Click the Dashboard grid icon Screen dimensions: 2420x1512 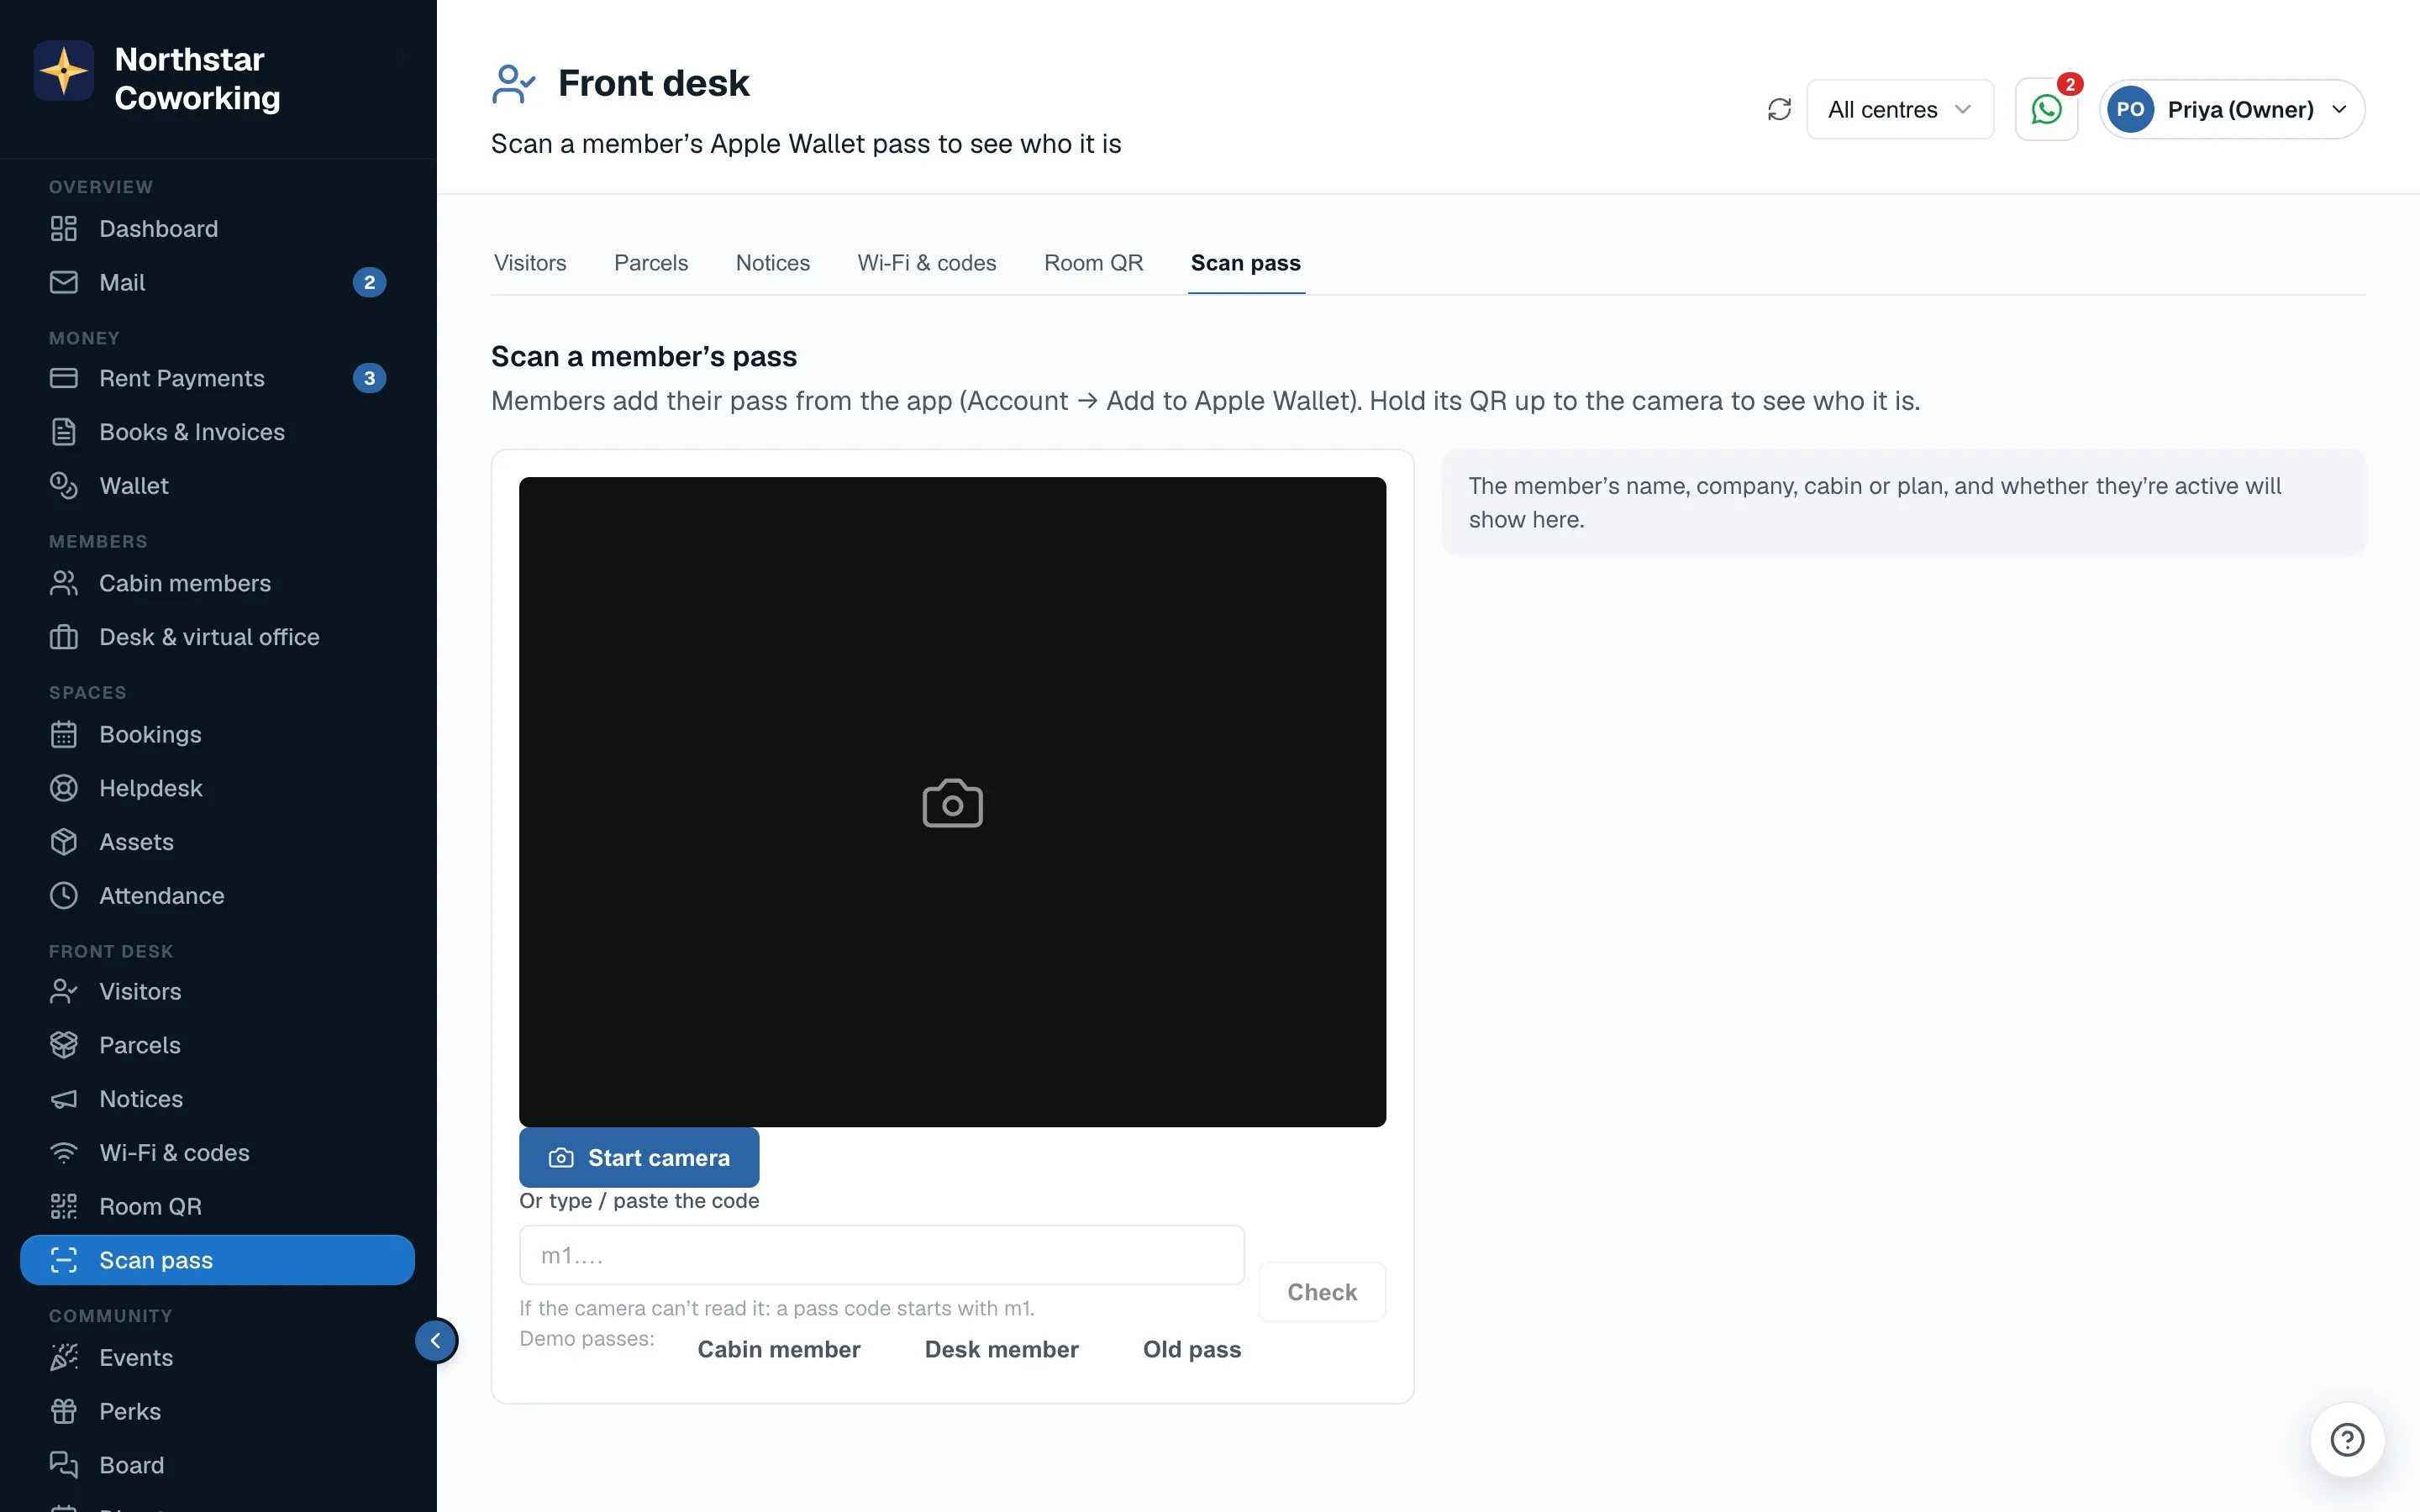pyautogui.click(x=64, y=229)
